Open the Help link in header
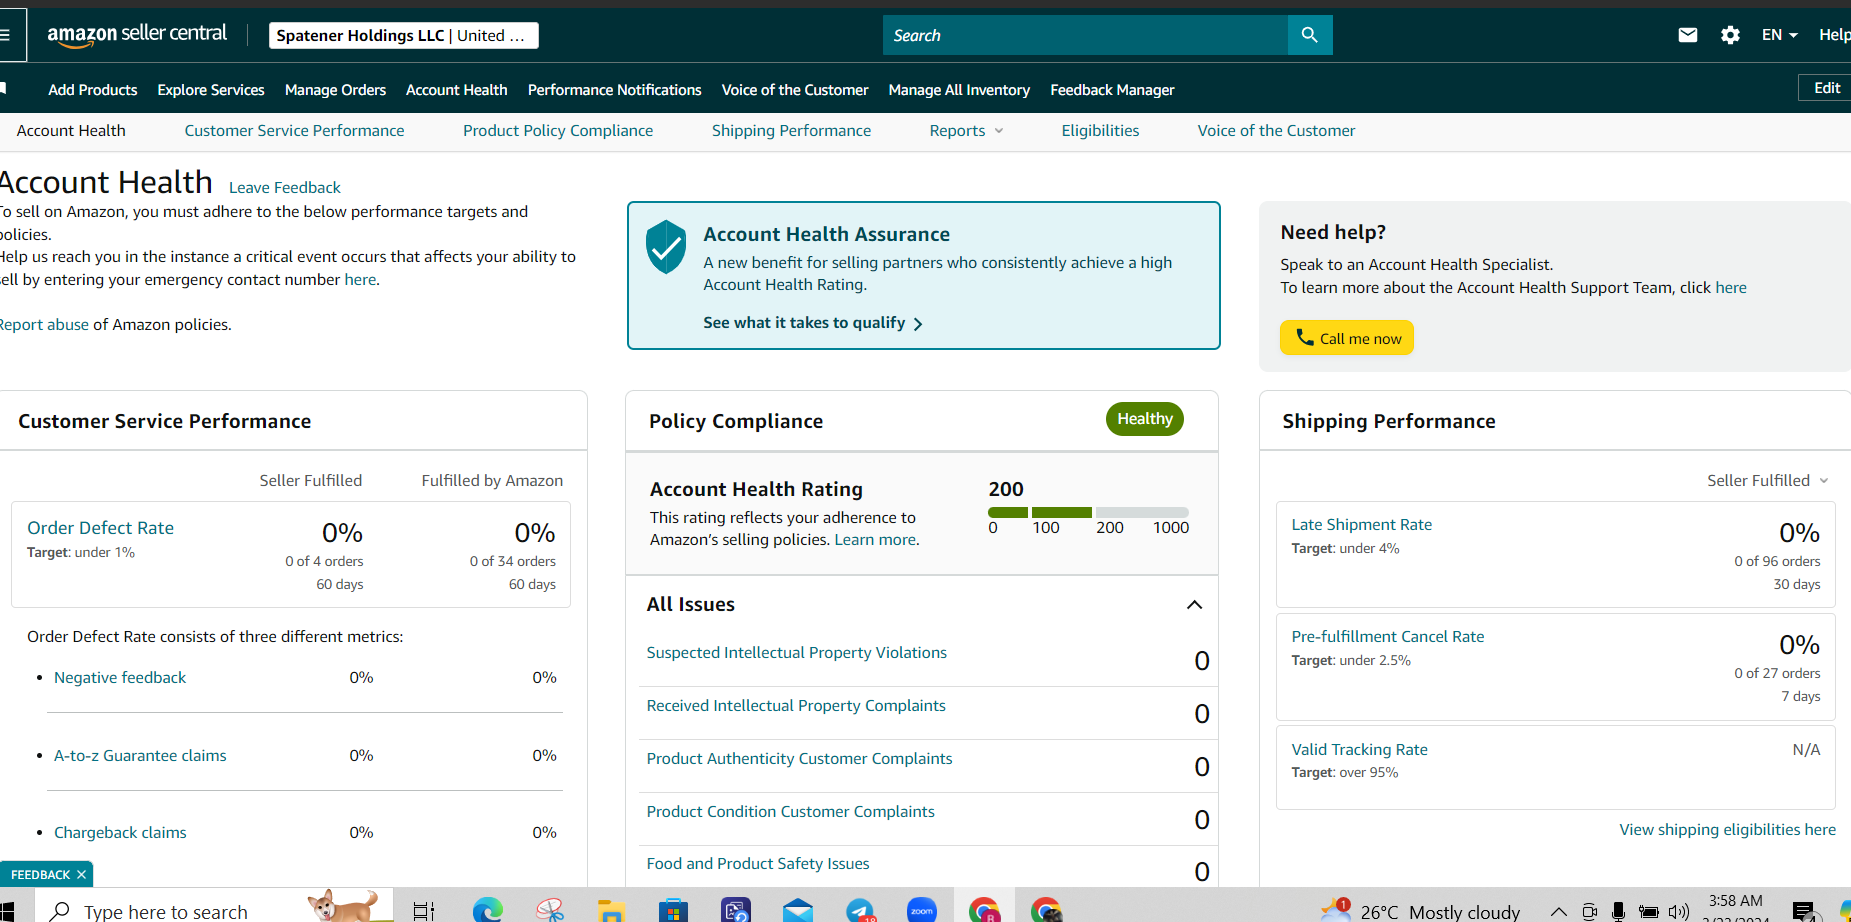1851x922 pixels. (x=1834, y=35)
